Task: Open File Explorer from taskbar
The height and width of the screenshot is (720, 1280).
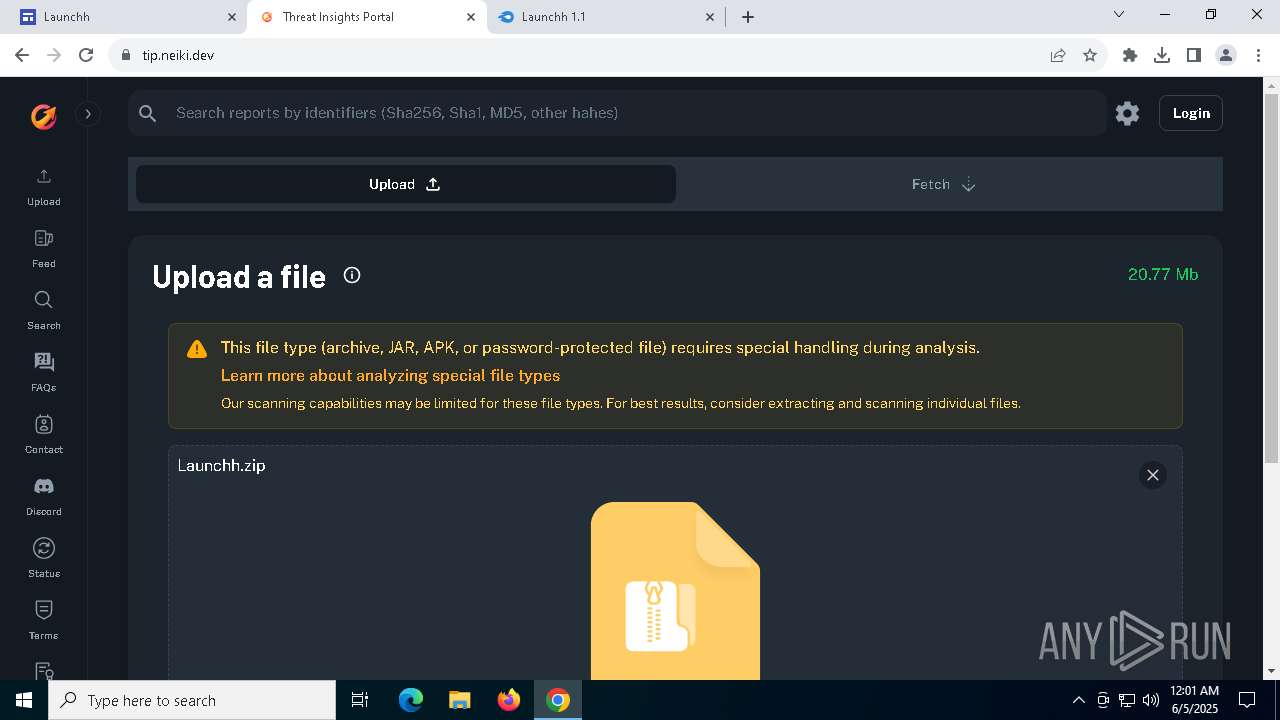Action: (460, 700)
